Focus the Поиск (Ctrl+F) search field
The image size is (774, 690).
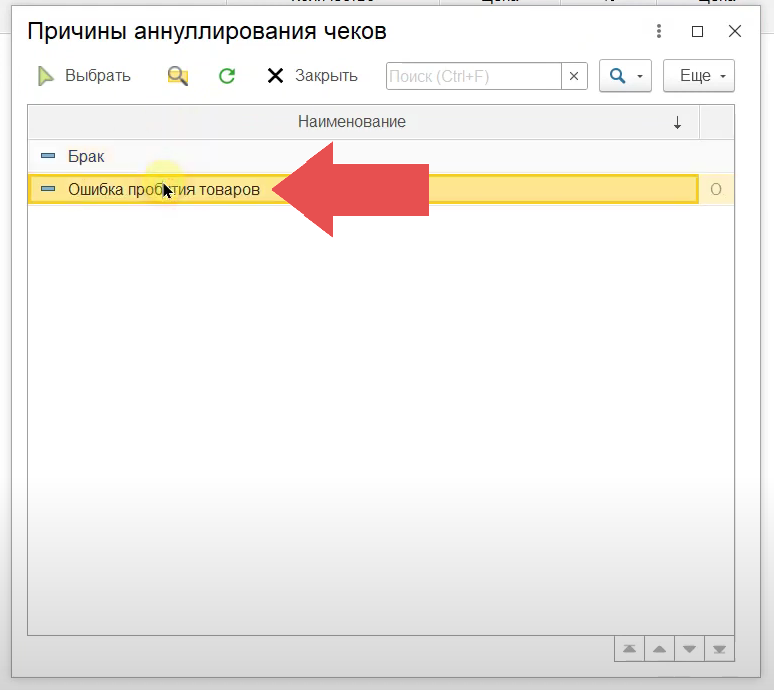[472, 76]
